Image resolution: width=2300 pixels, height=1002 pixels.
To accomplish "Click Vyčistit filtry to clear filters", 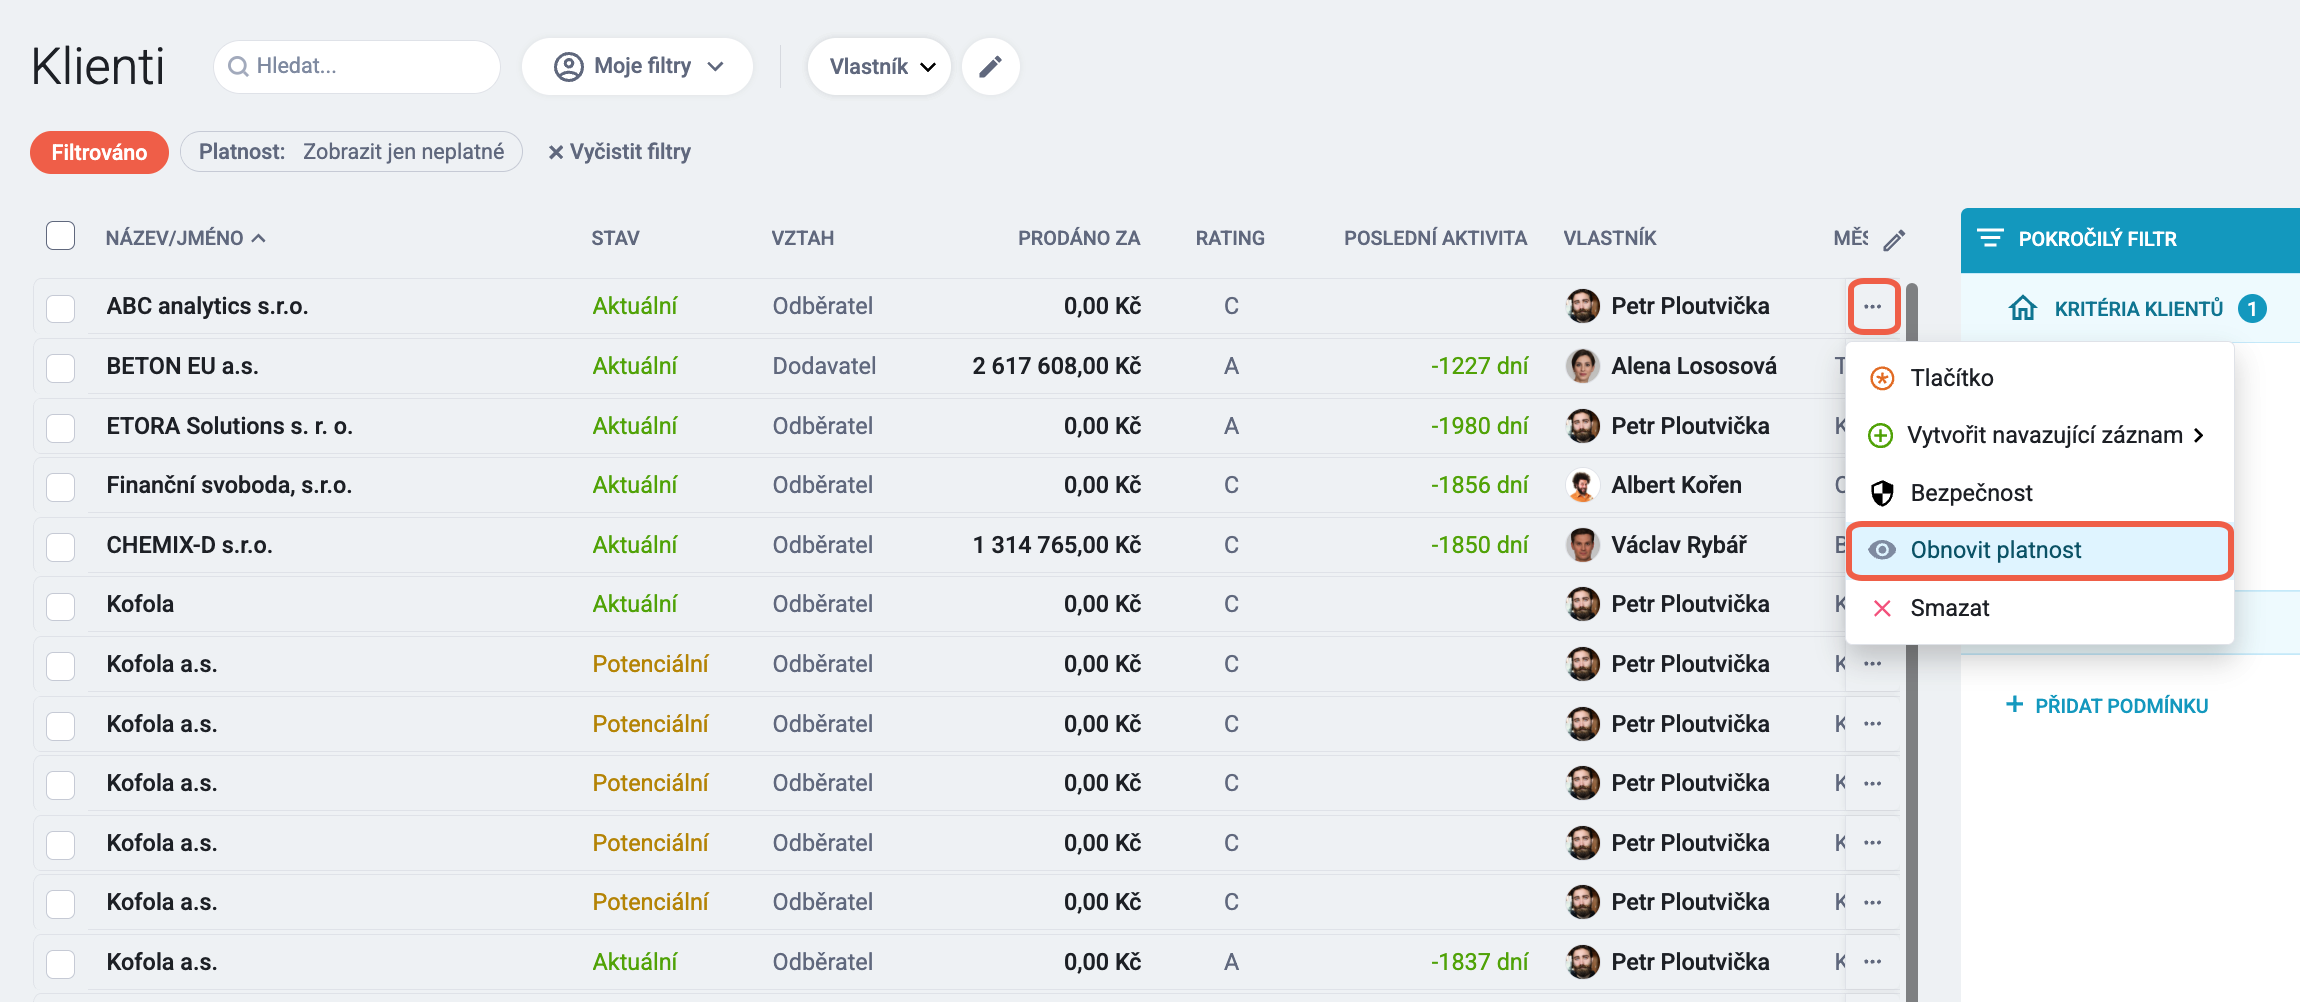I will (619, 152).
